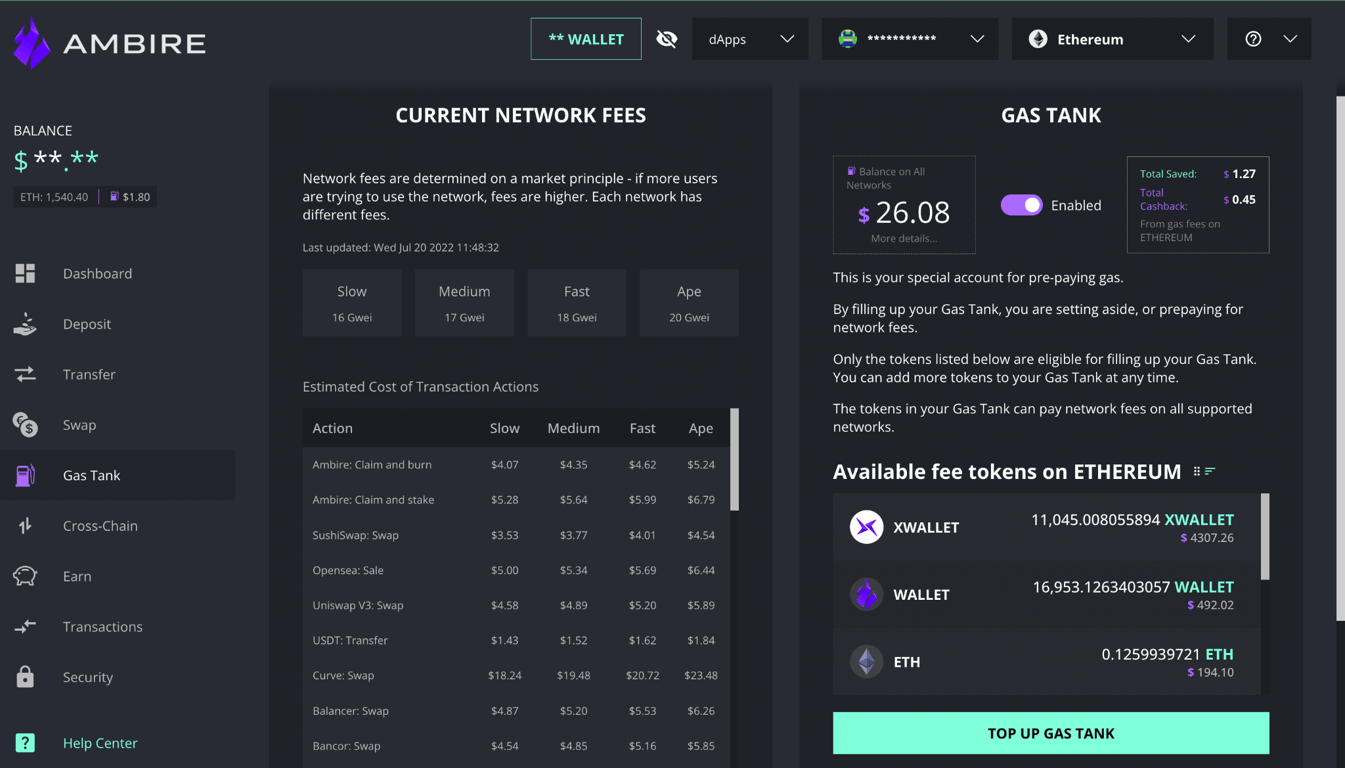The height and width of the screenshot is (768, 1345).
Task: Click the Transactions sidebar icon
Action: [24, 626]
